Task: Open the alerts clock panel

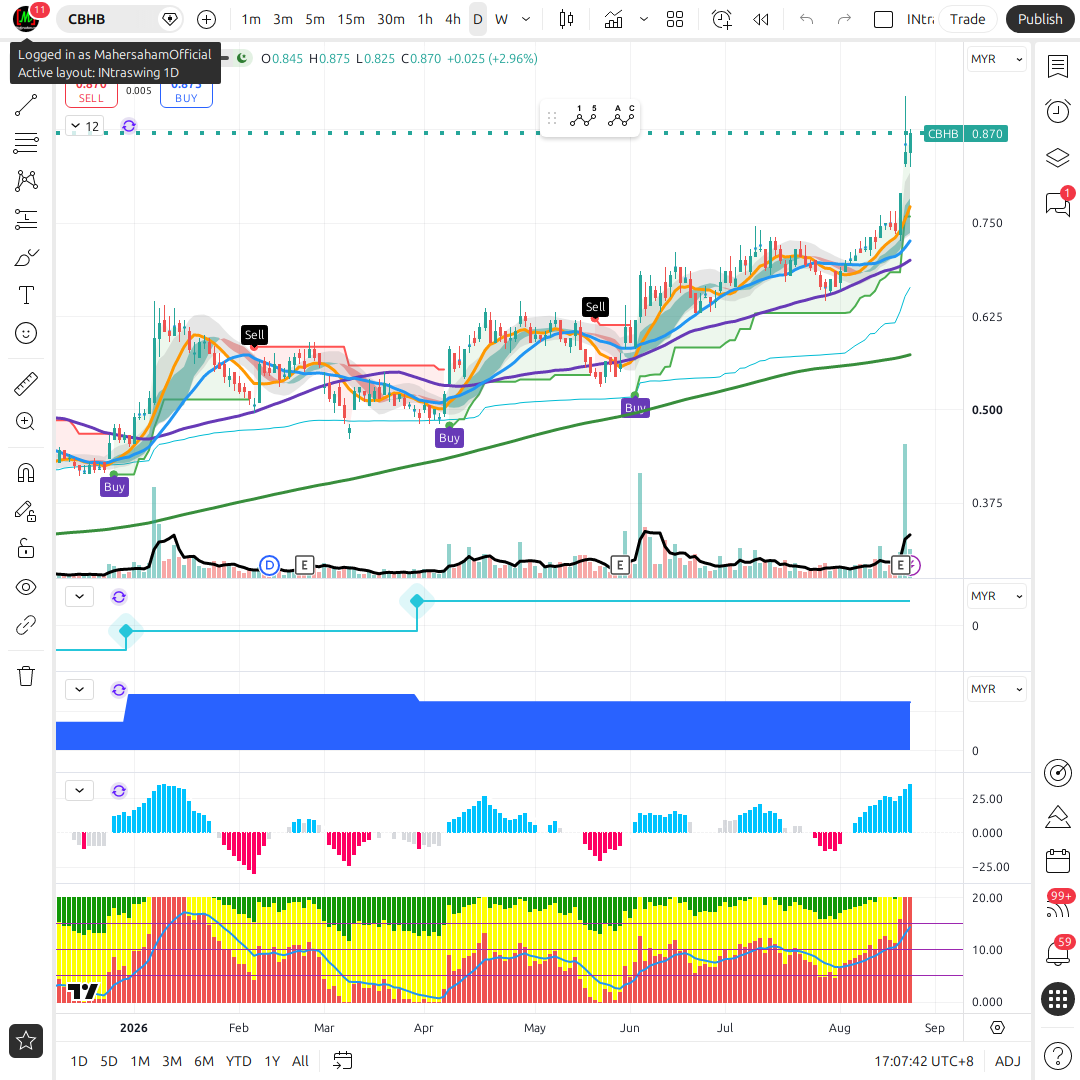Action: (1057, 111)
